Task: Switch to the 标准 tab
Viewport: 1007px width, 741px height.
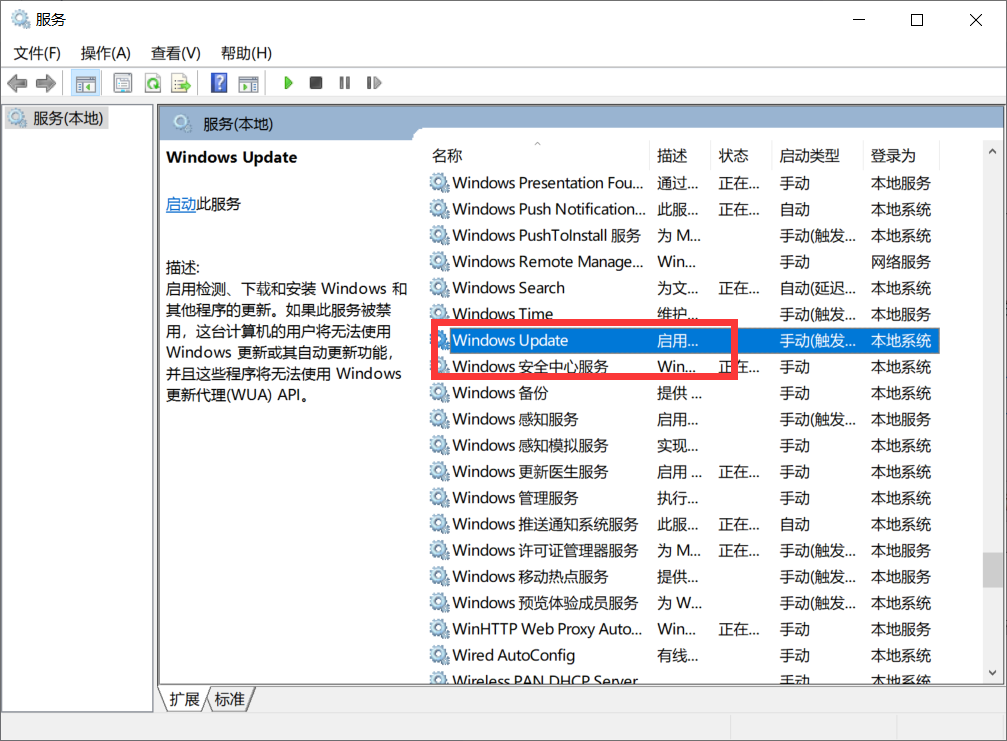Action: [x=230, y=699]
